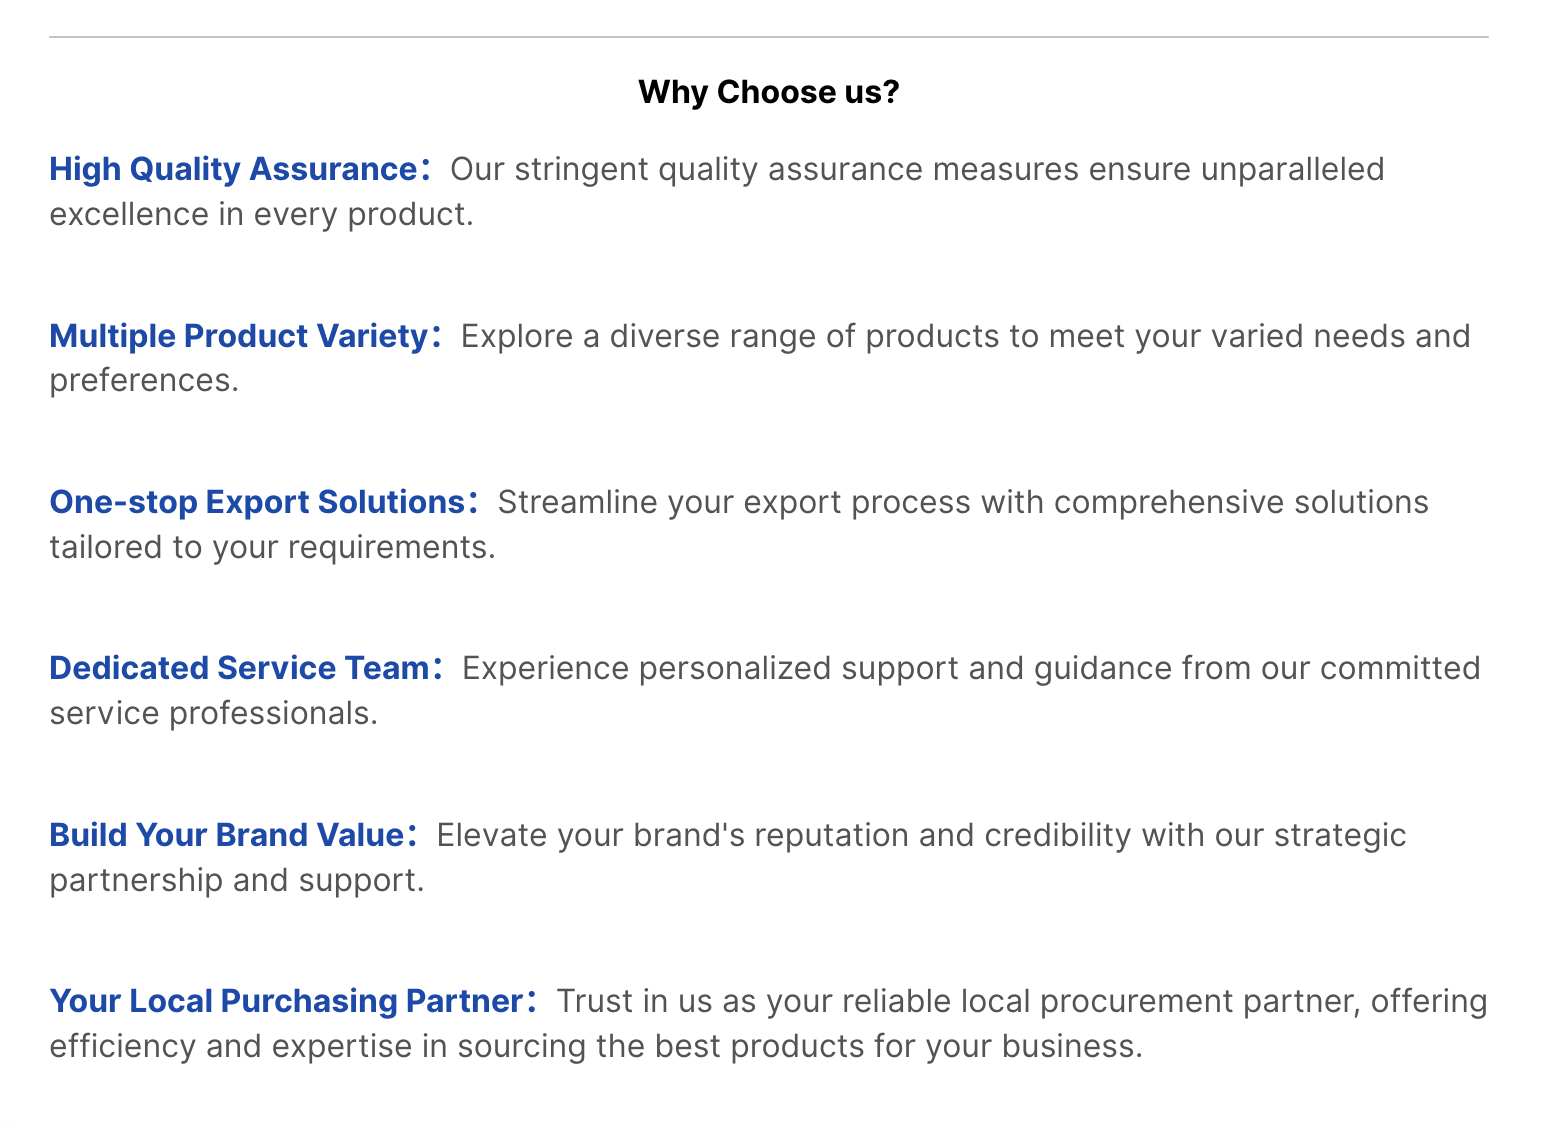Image resolution: width=1554 pixels, height=1126 pixels.
Task: Select the "Dedicated Service Team" blue label
Action: coord(240,668)
